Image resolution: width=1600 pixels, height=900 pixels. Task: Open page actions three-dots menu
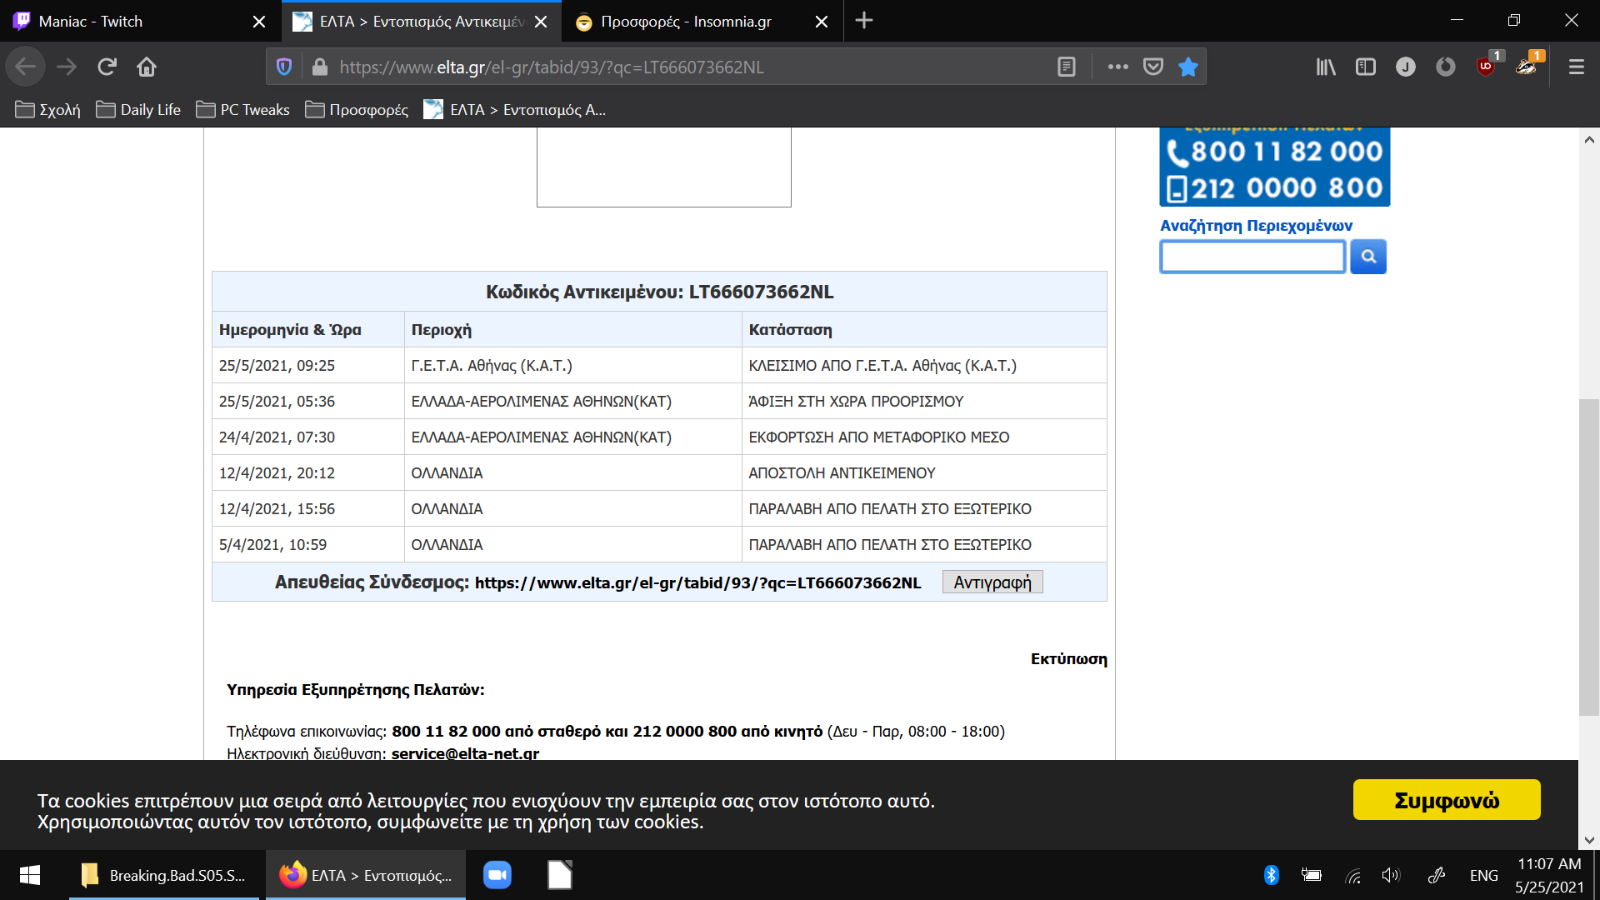click(x=1118, y=67)
